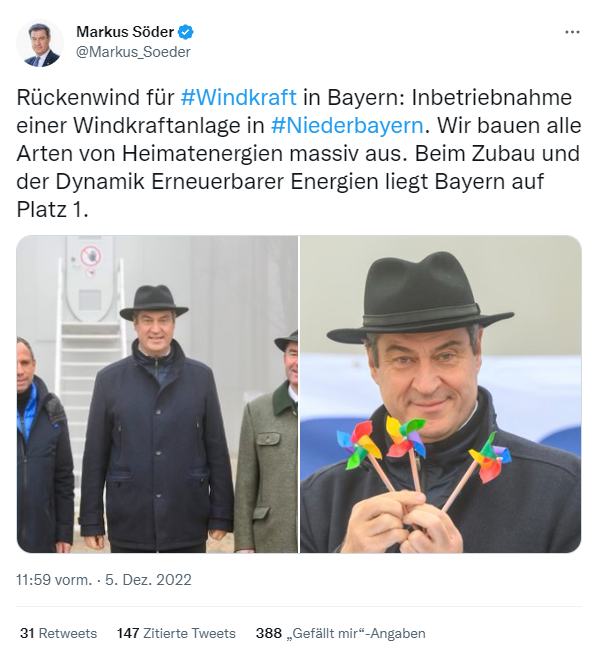595x652 pixels.
Task: Open left photo of men at turbine
Action: tap(157, 394)
